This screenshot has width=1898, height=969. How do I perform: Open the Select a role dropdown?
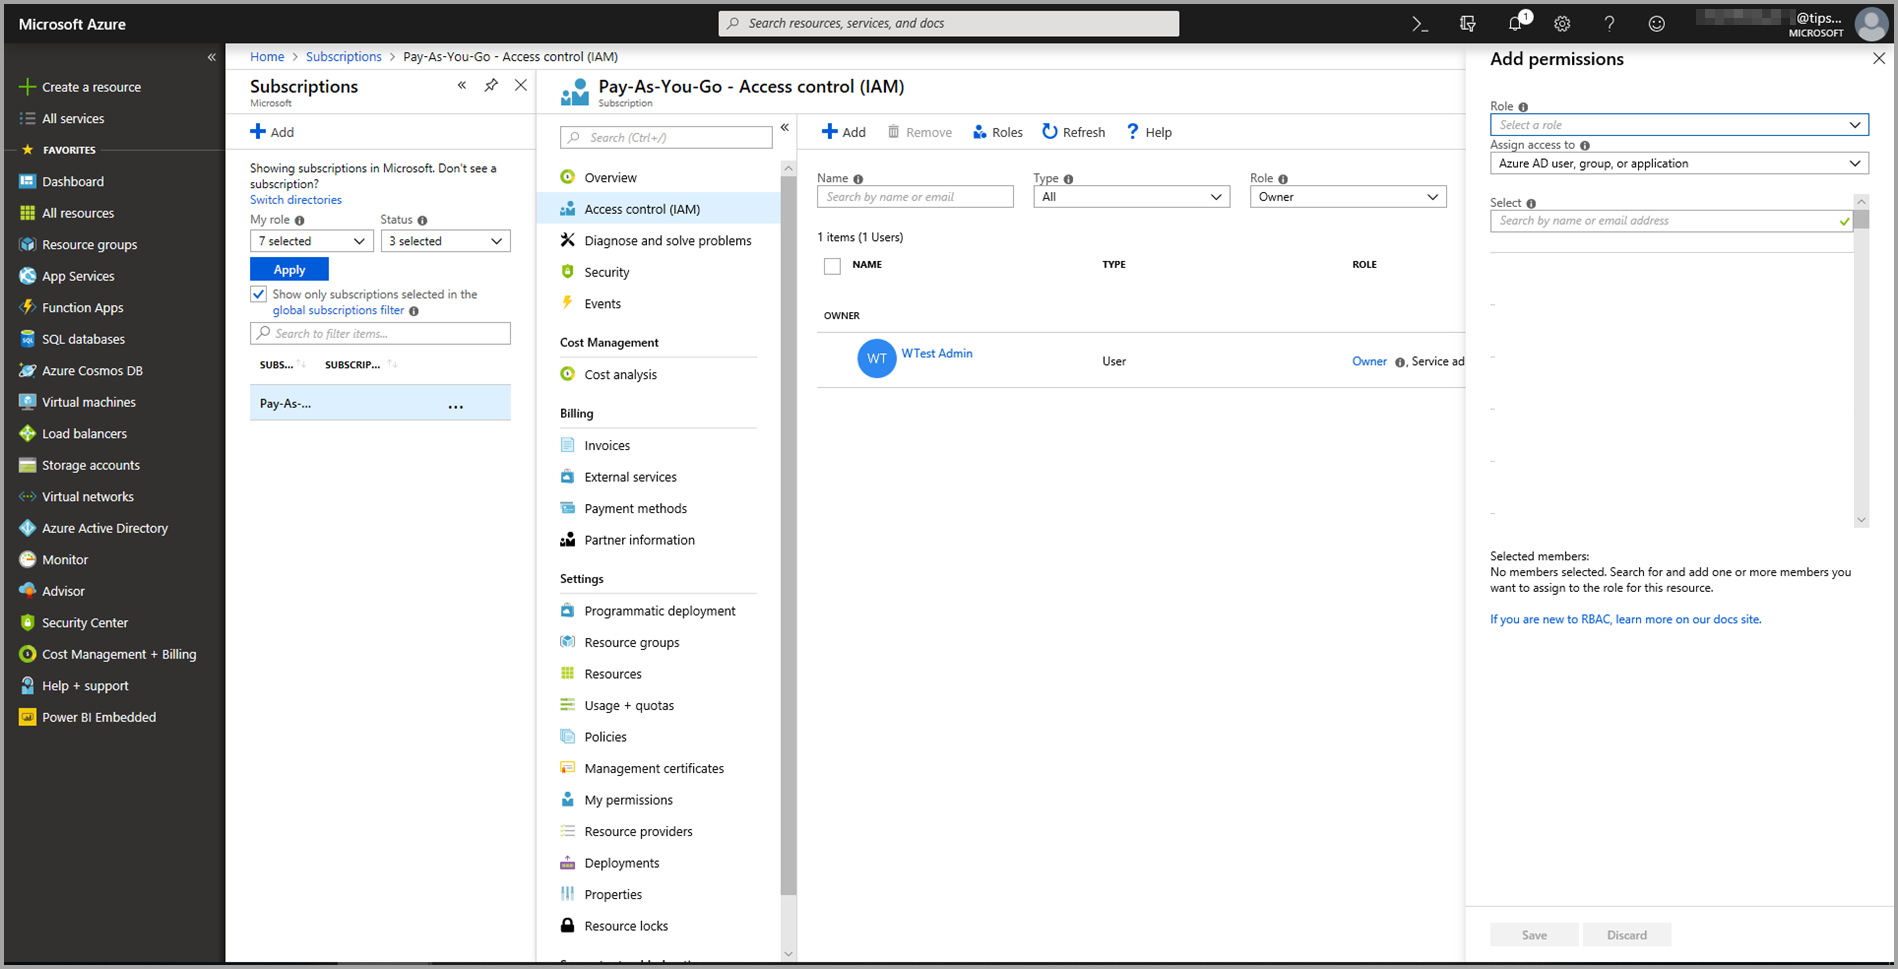coord(1678,124)
